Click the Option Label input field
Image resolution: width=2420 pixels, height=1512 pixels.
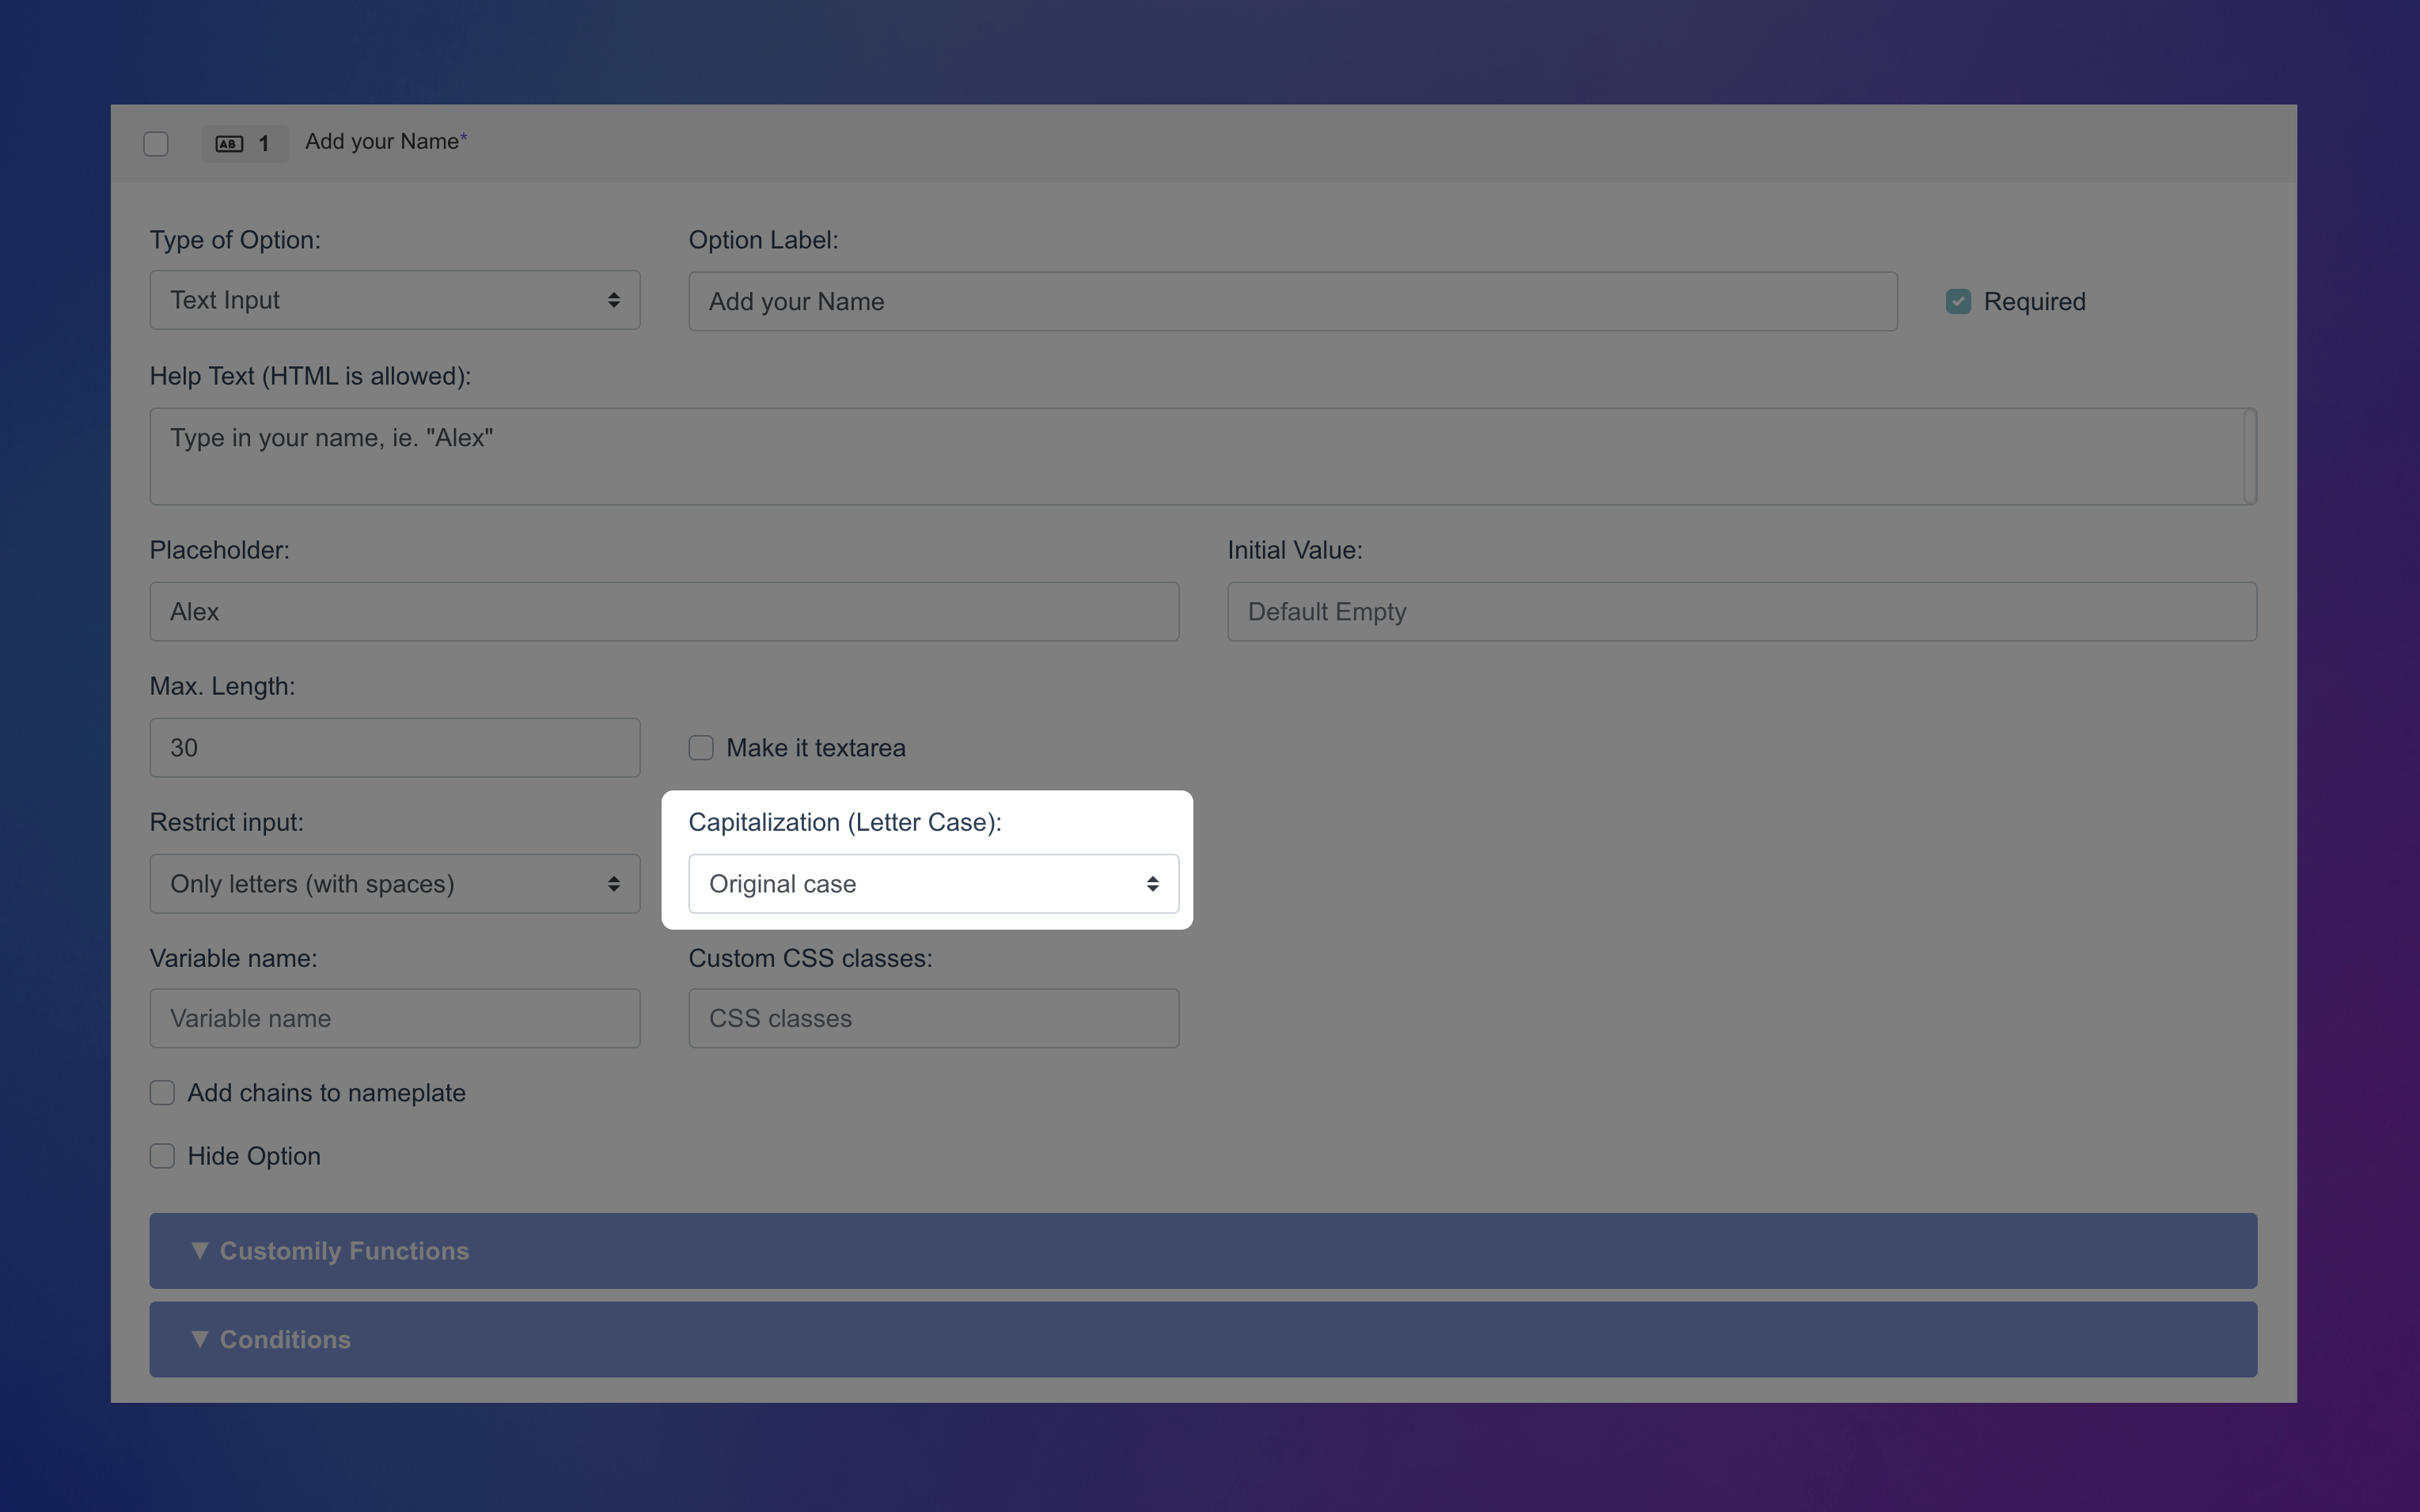(1292, 301)
